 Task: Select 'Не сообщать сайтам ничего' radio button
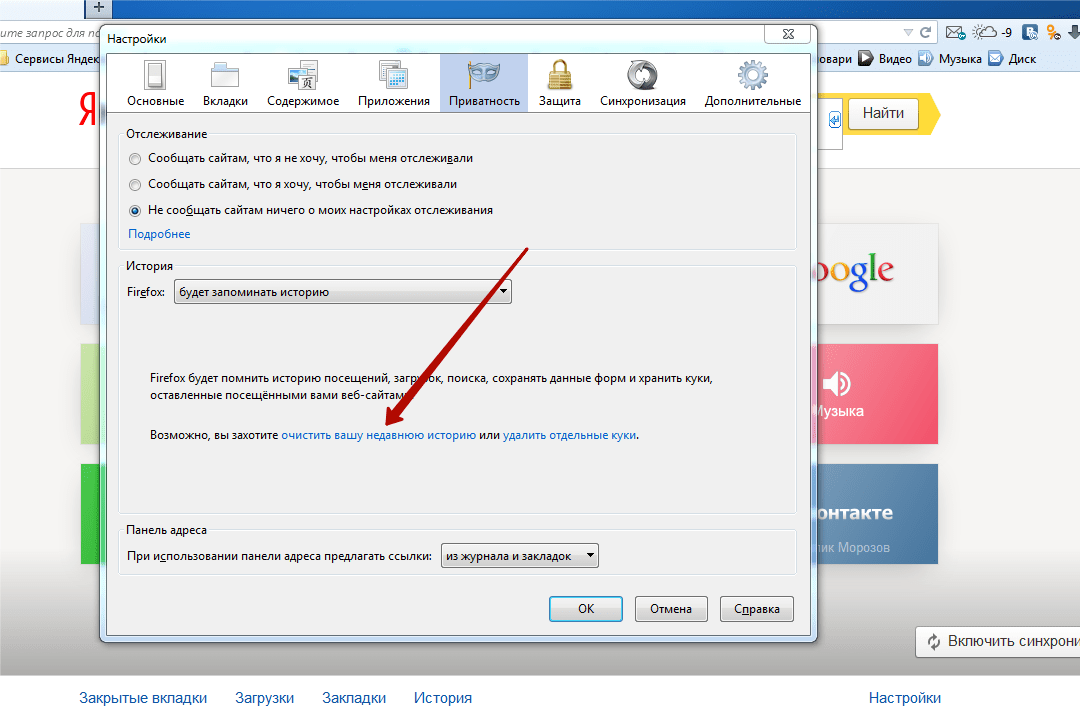(135, 210)
